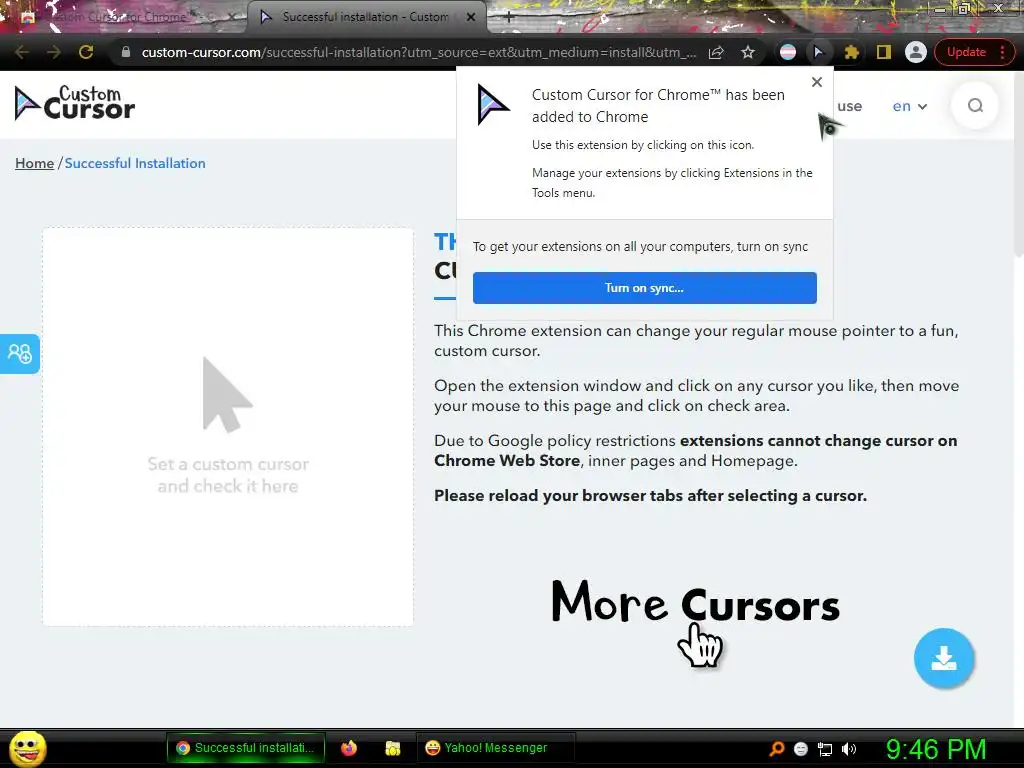Close the extension-added popup

tap(817, 82)
